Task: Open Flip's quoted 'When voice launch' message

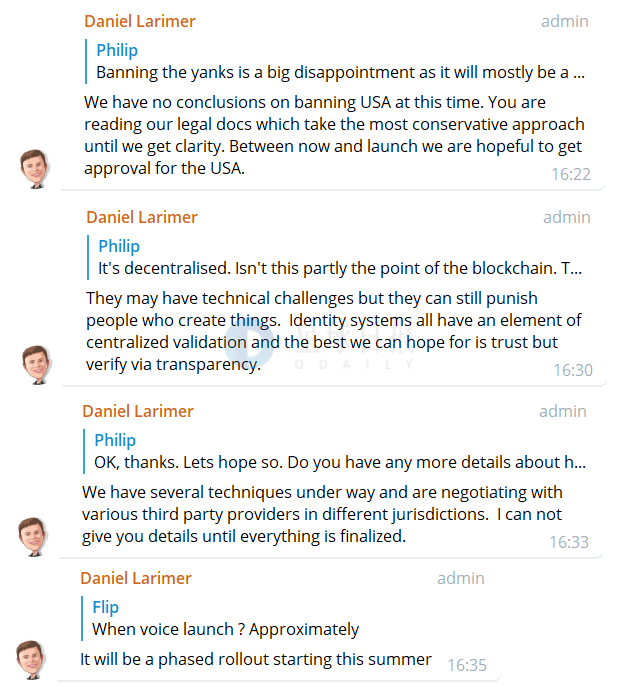Action: 220,618
